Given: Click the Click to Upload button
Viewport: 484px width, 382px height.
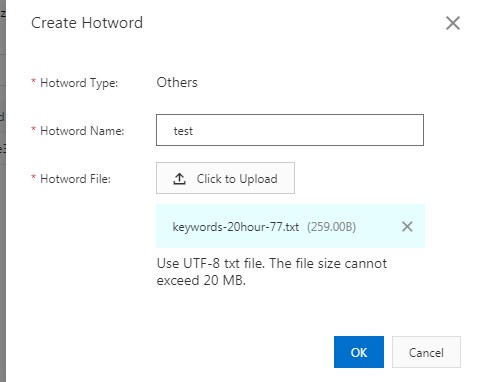Looking at the screenshot, I should 225,178.
